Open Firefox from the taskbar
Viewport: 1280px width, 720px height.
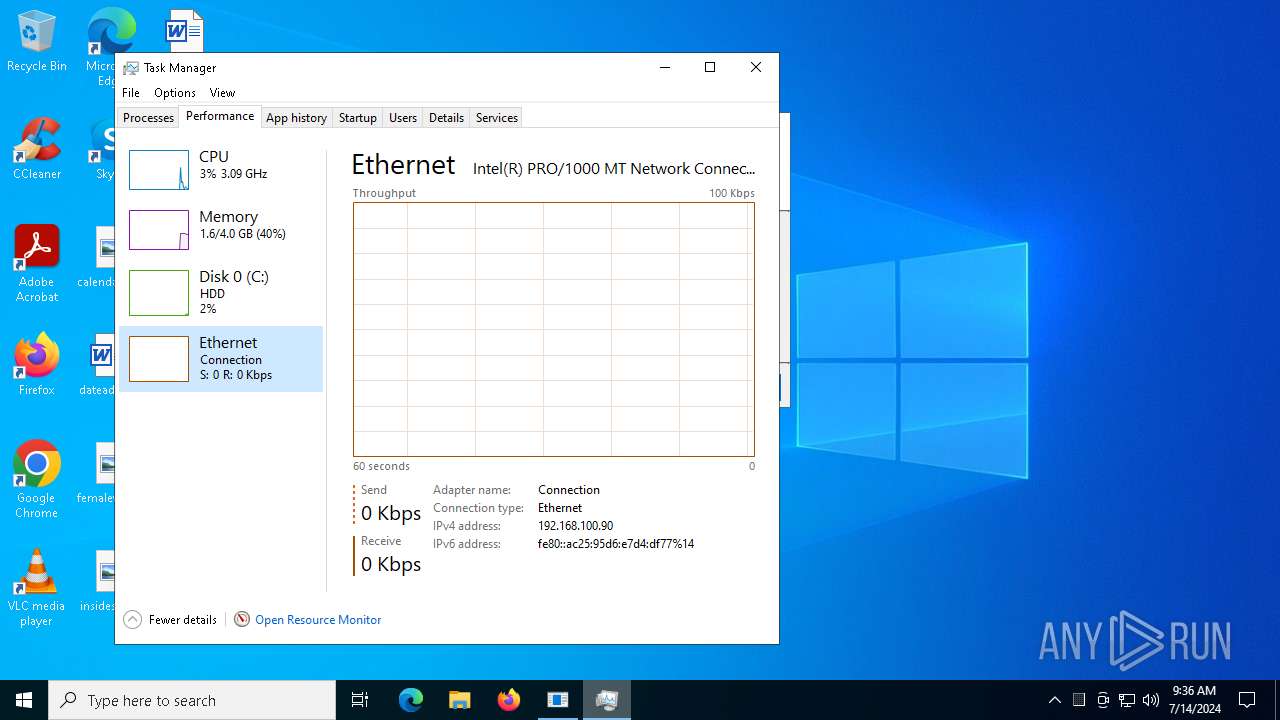509,700
